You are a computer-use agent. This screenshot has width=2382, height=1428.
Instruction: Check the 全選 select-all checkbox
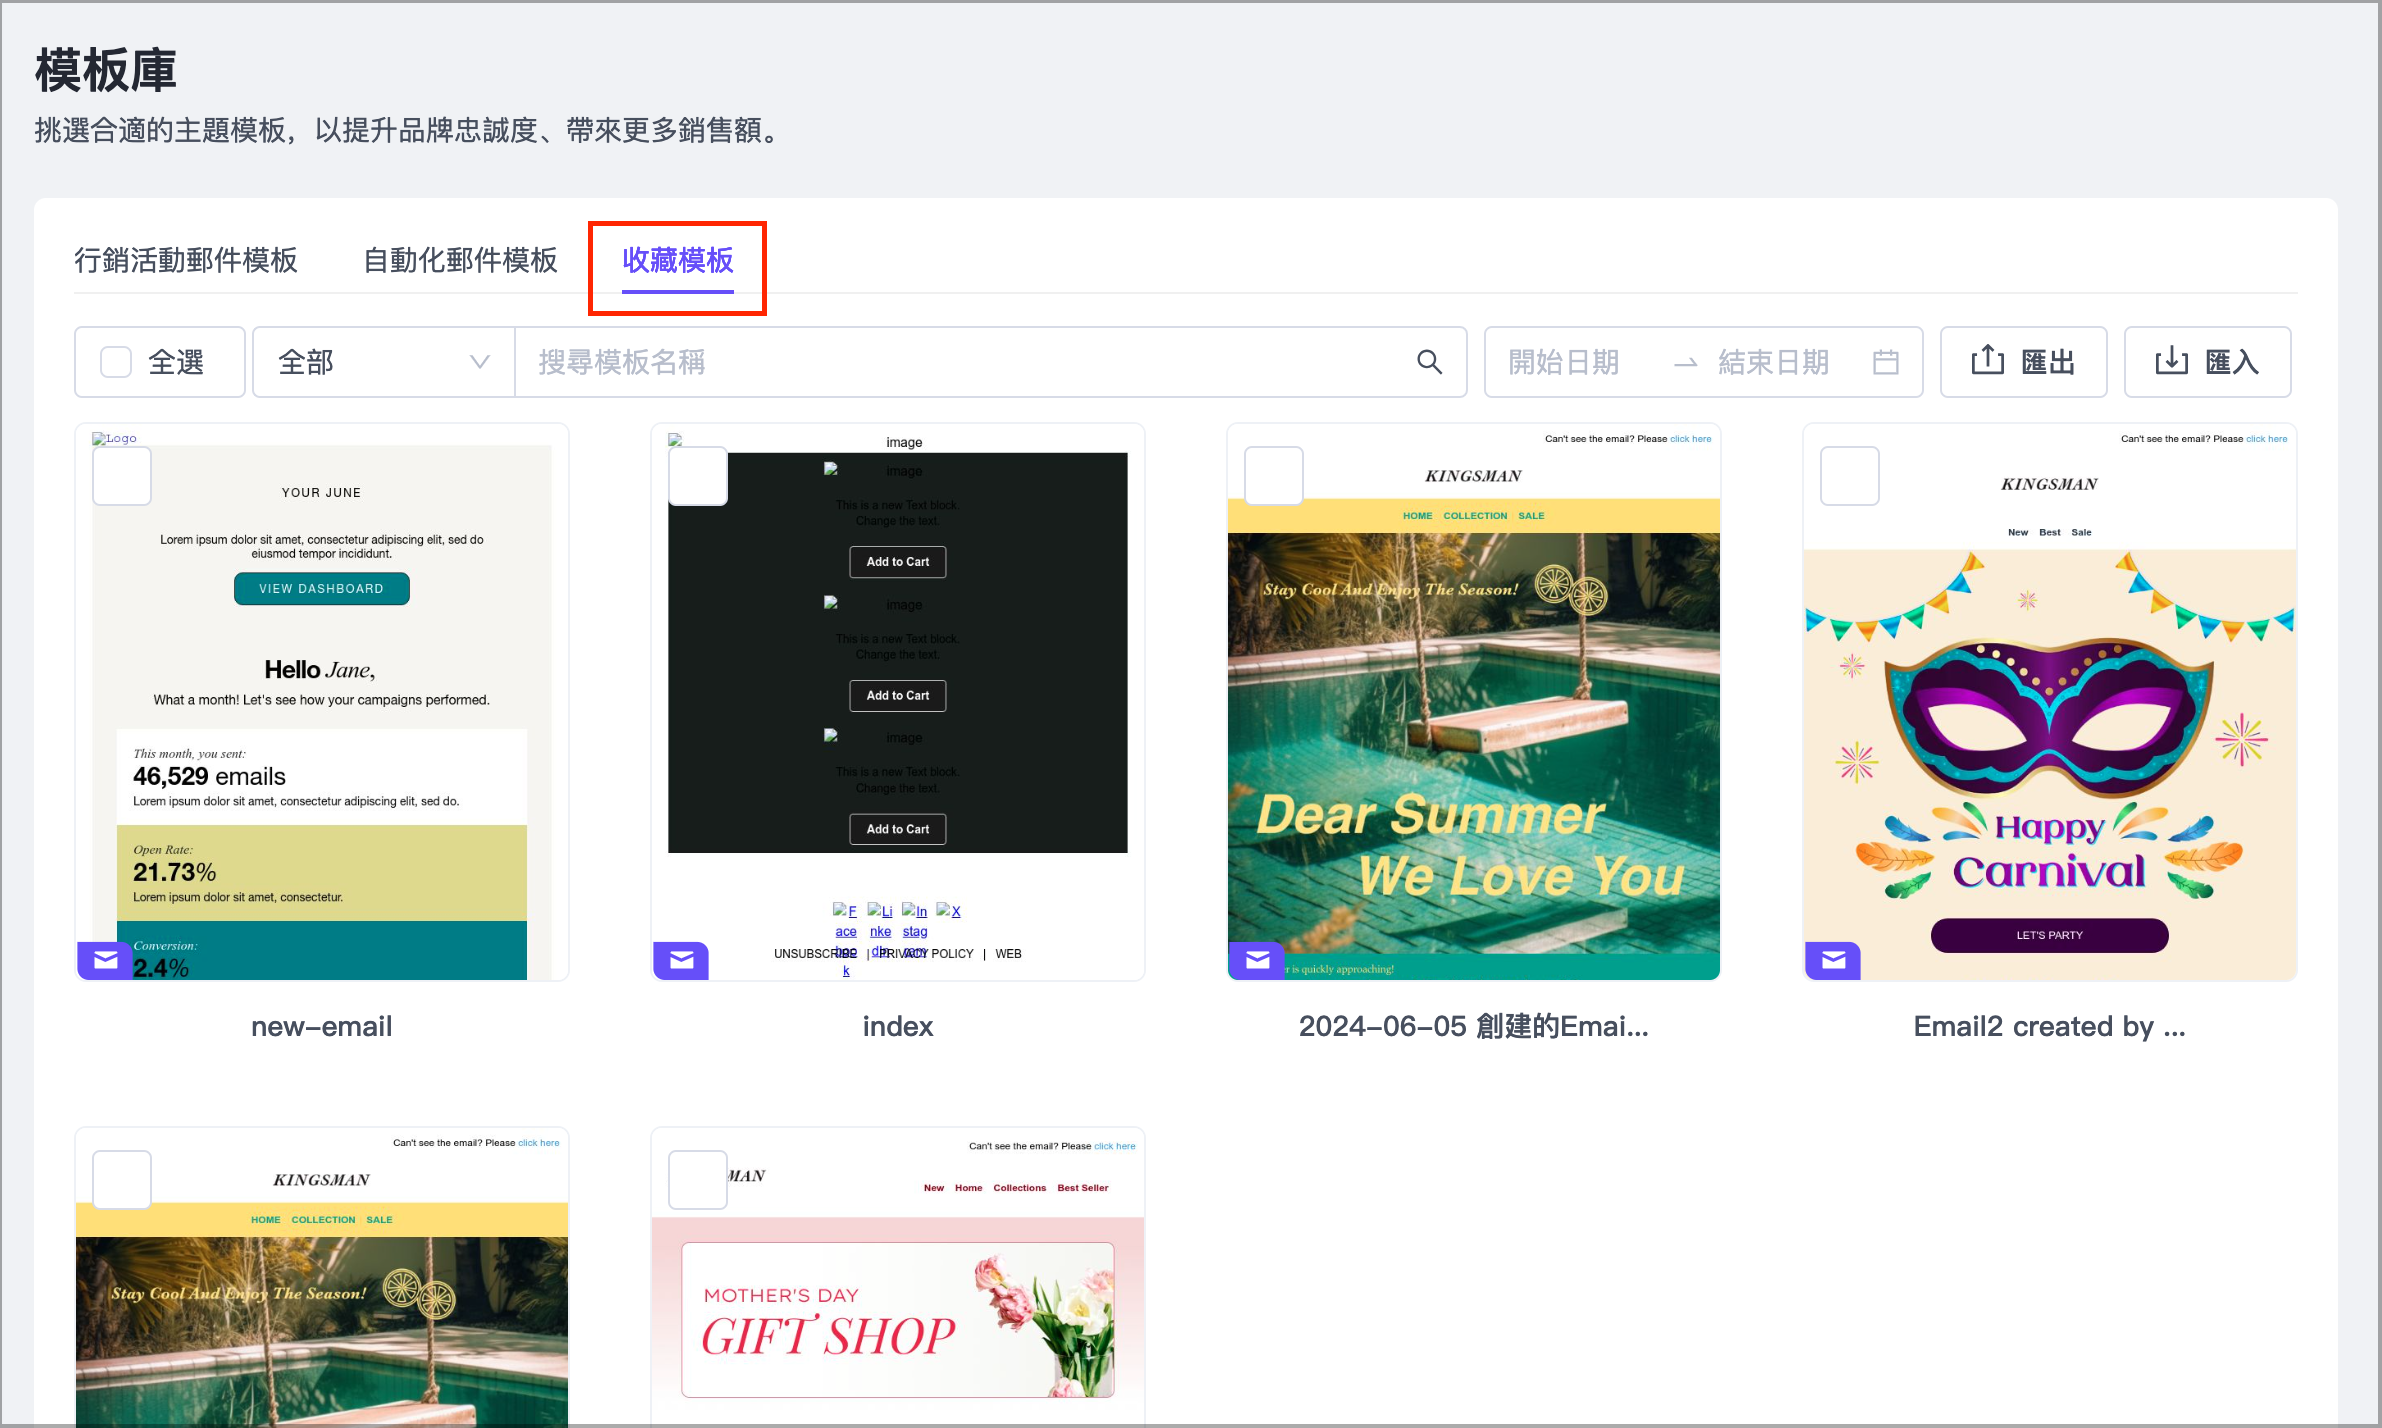(x=116, y=362)
